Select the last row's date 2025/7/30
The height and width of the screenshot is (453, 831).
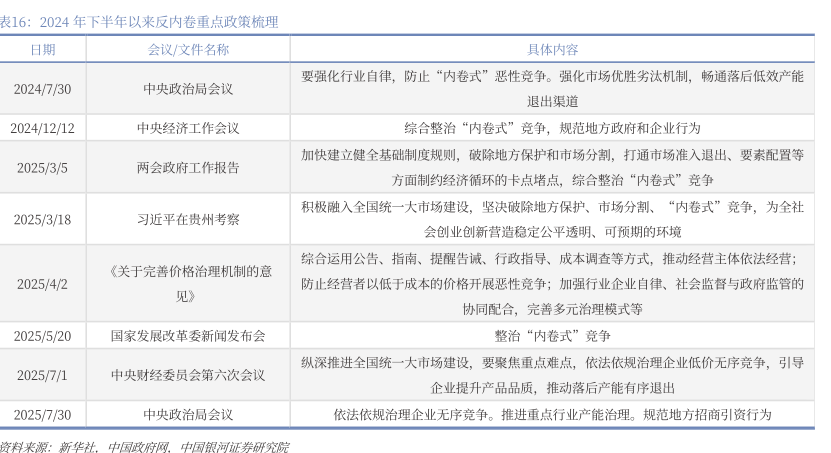point(42,414)
